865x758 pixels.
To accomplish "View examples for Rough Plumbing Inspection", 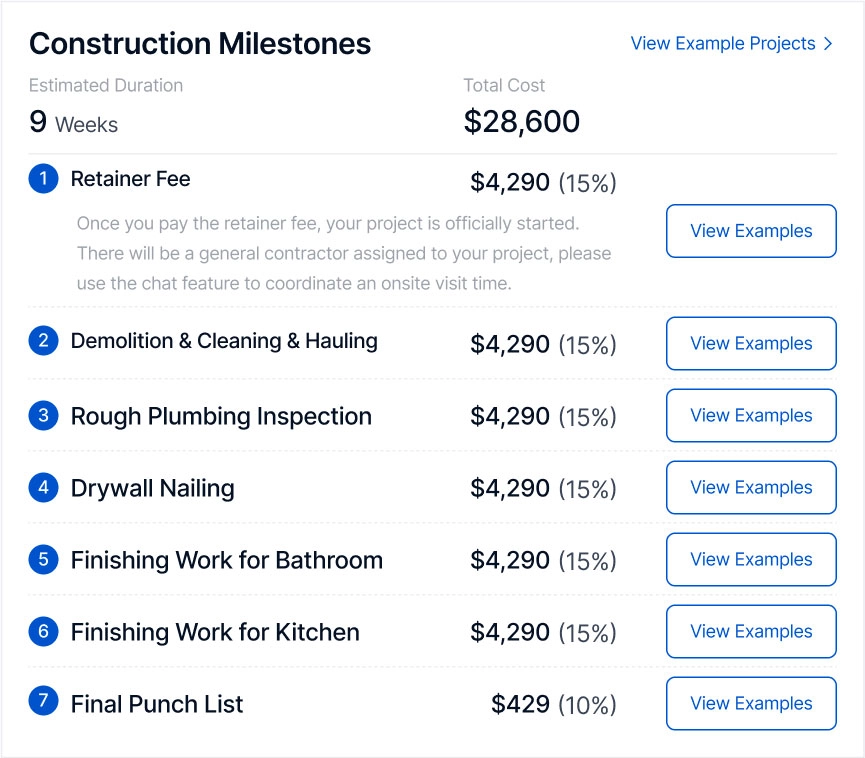I will tap(751, 415).
